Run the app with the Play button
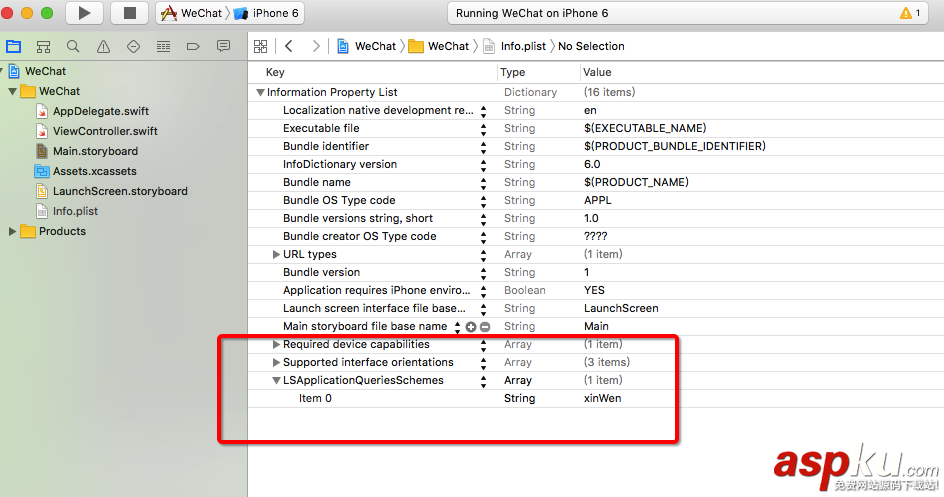The image size is (944, 497). [84, 13]
